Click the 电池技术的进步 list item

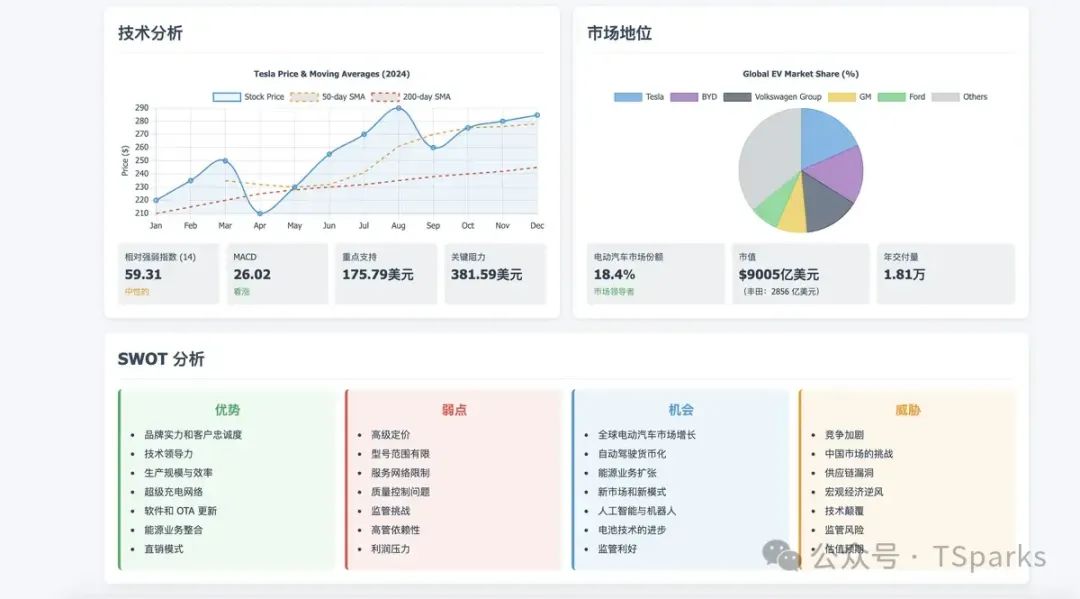pos(632,529)
